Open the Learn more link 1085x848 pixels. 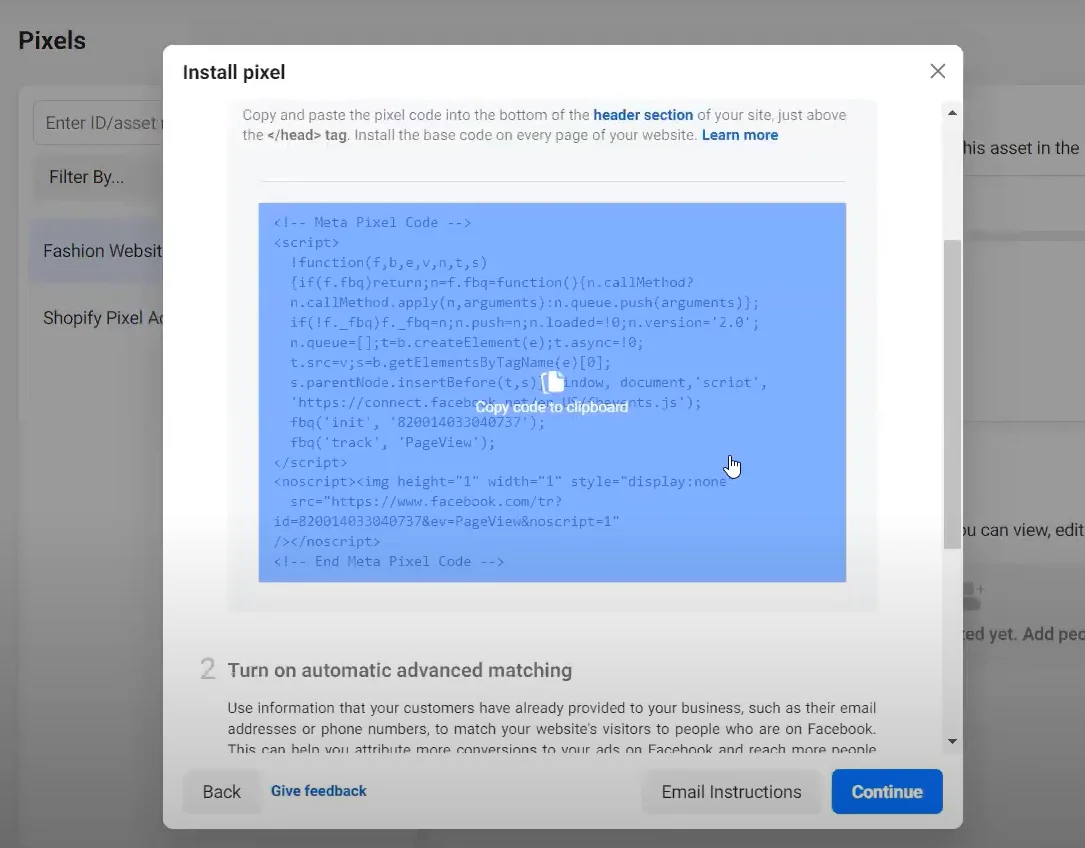coord(740,135)
